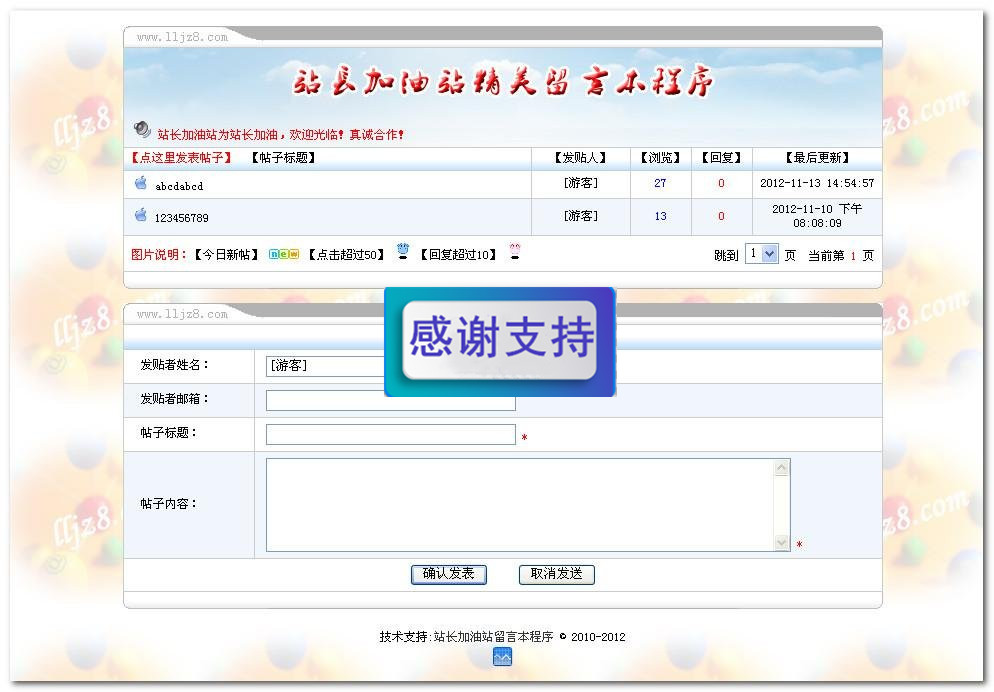Click date 2012-11-13 14:54:57
994x692 pixels.
pyautogui.click(x=817, y=183)
